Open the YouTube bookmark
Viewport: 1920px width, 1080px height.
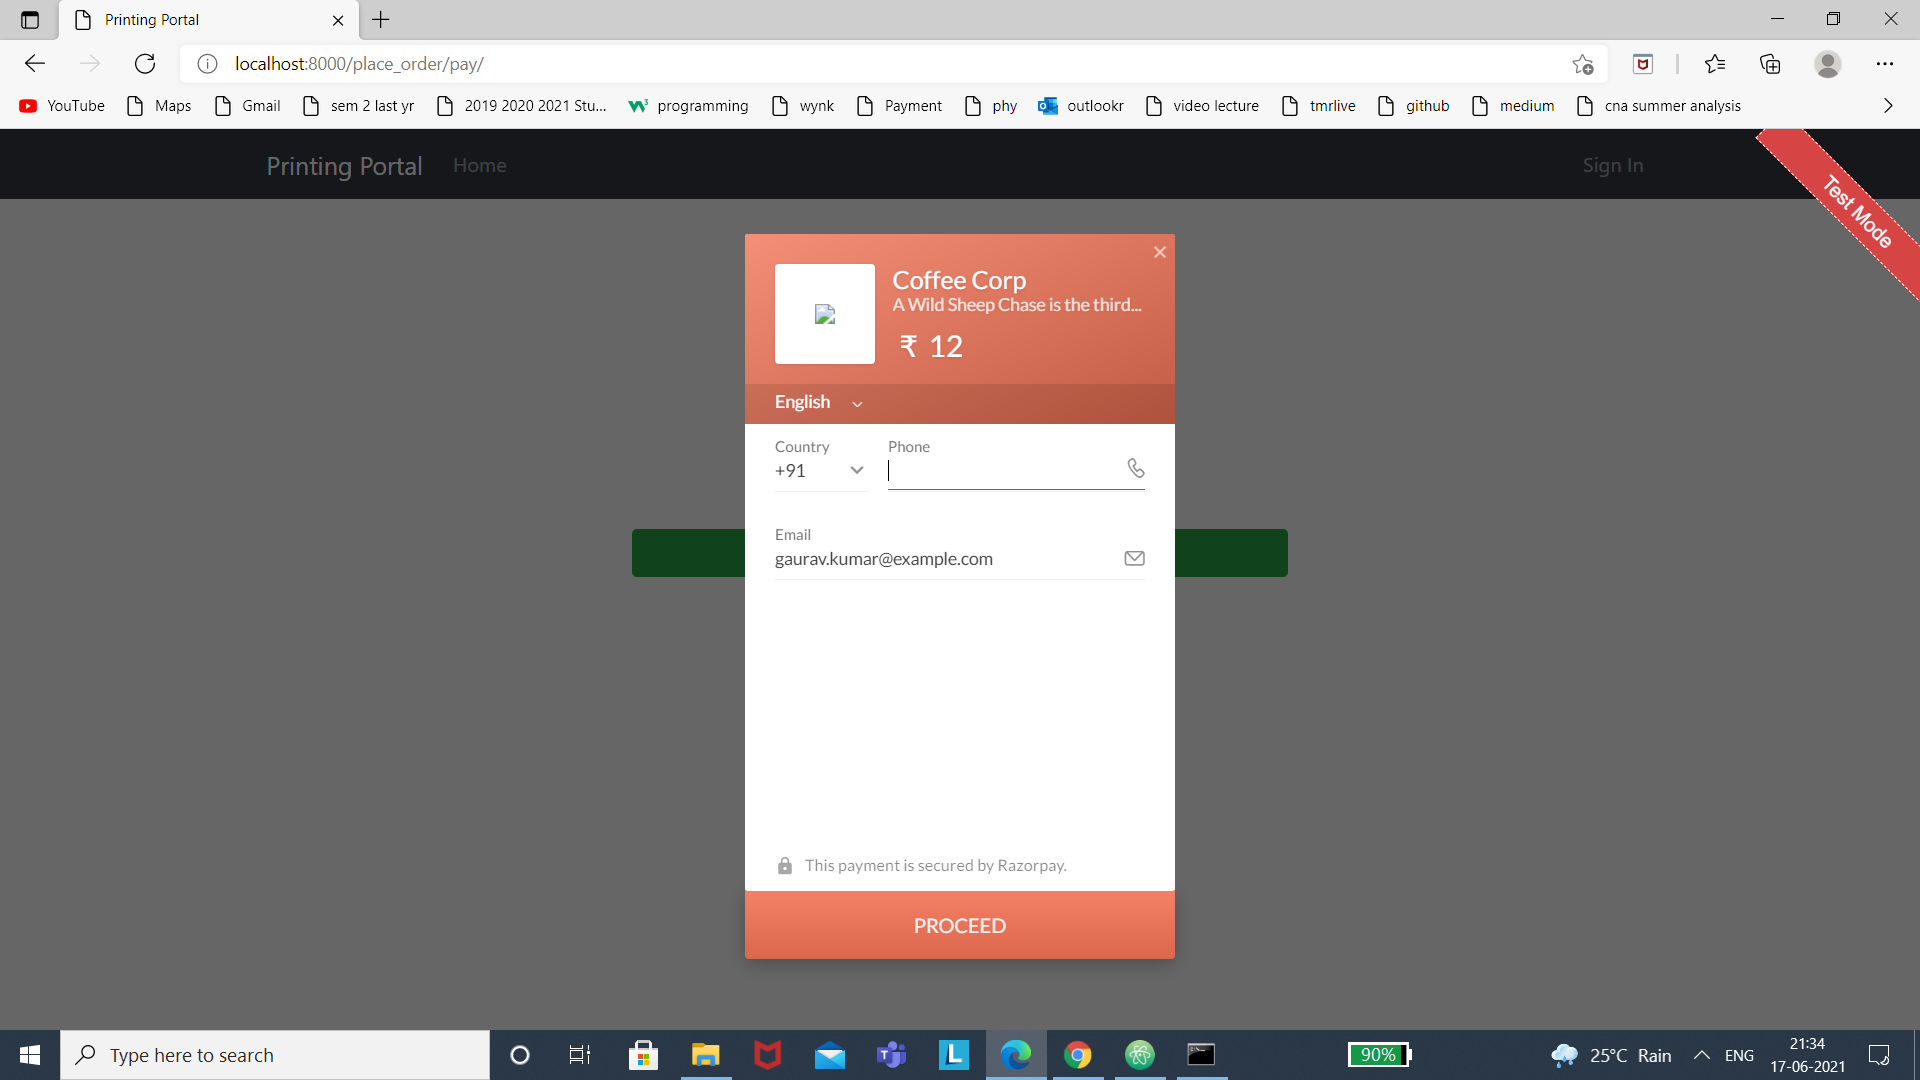[62, 105]
